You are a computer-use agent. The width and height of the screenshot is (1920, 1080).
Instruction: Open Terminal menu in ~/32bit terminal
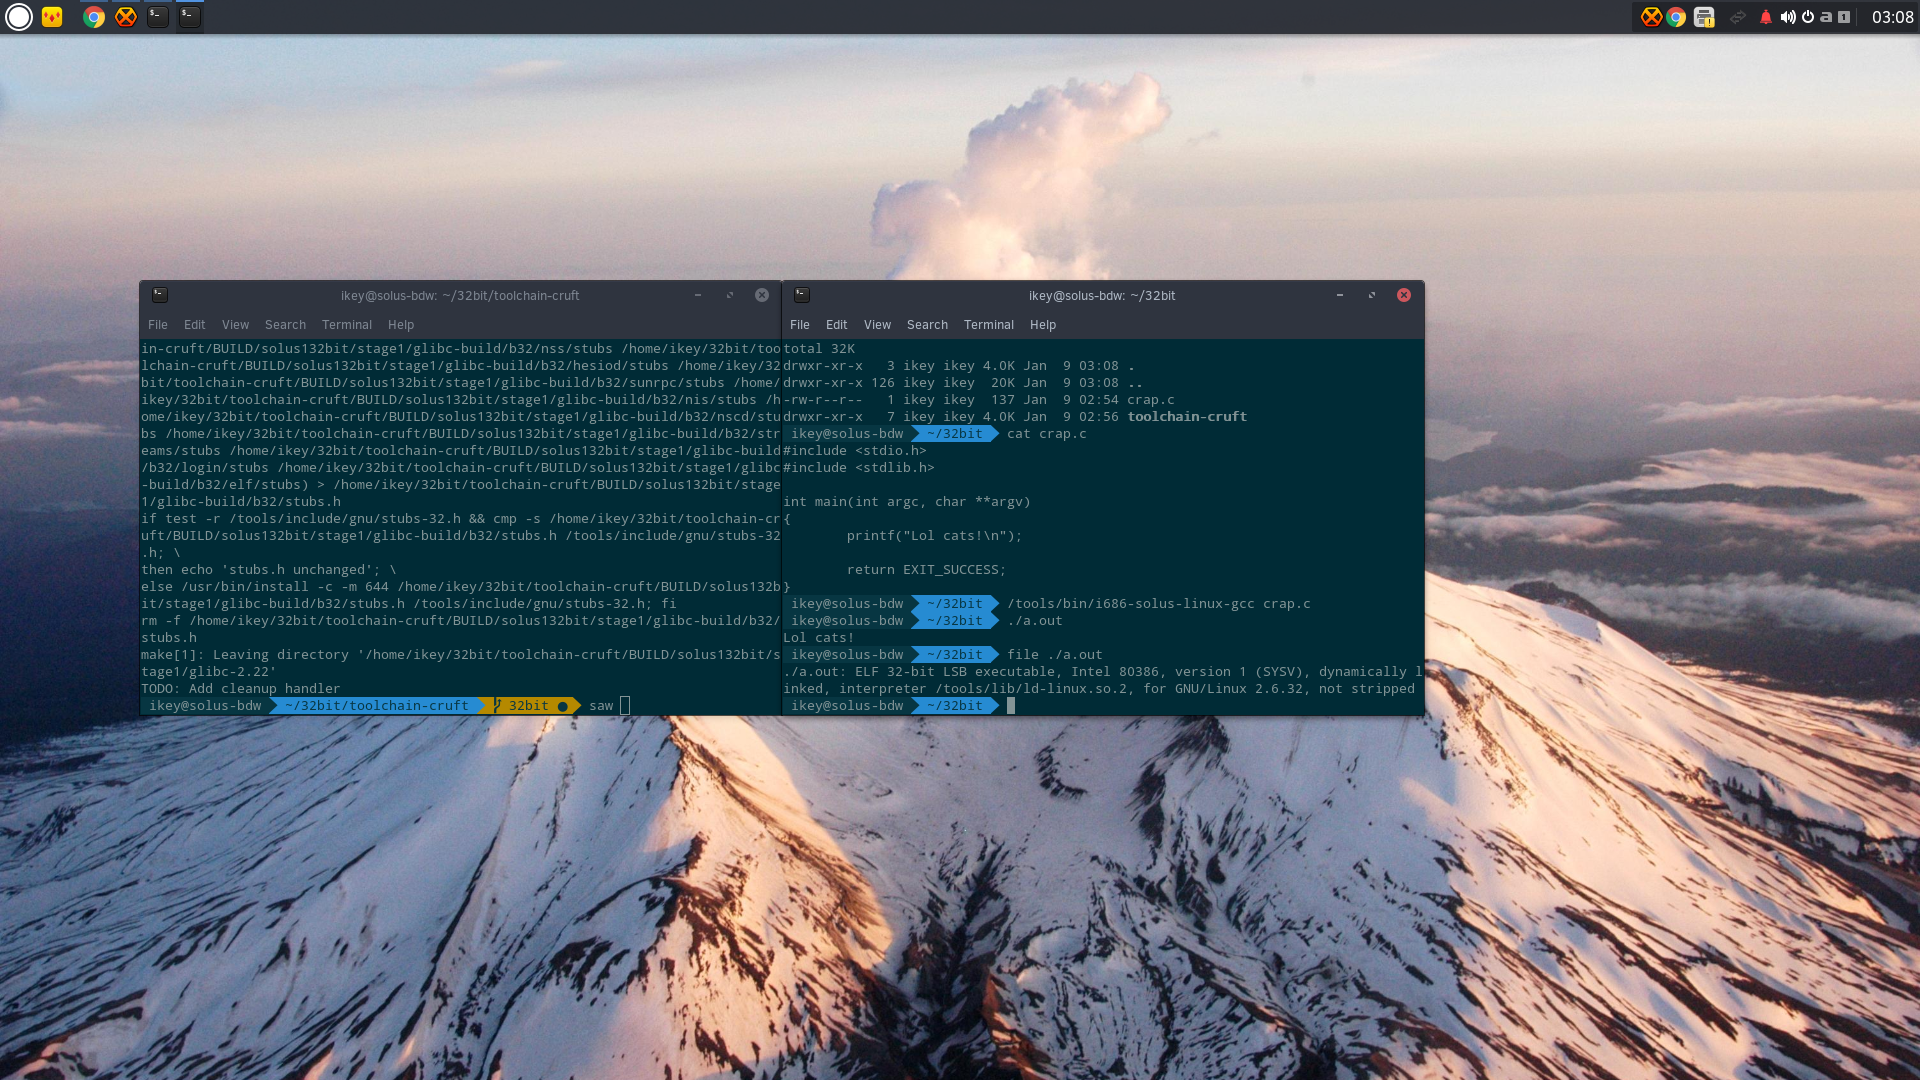coord(989,325)
